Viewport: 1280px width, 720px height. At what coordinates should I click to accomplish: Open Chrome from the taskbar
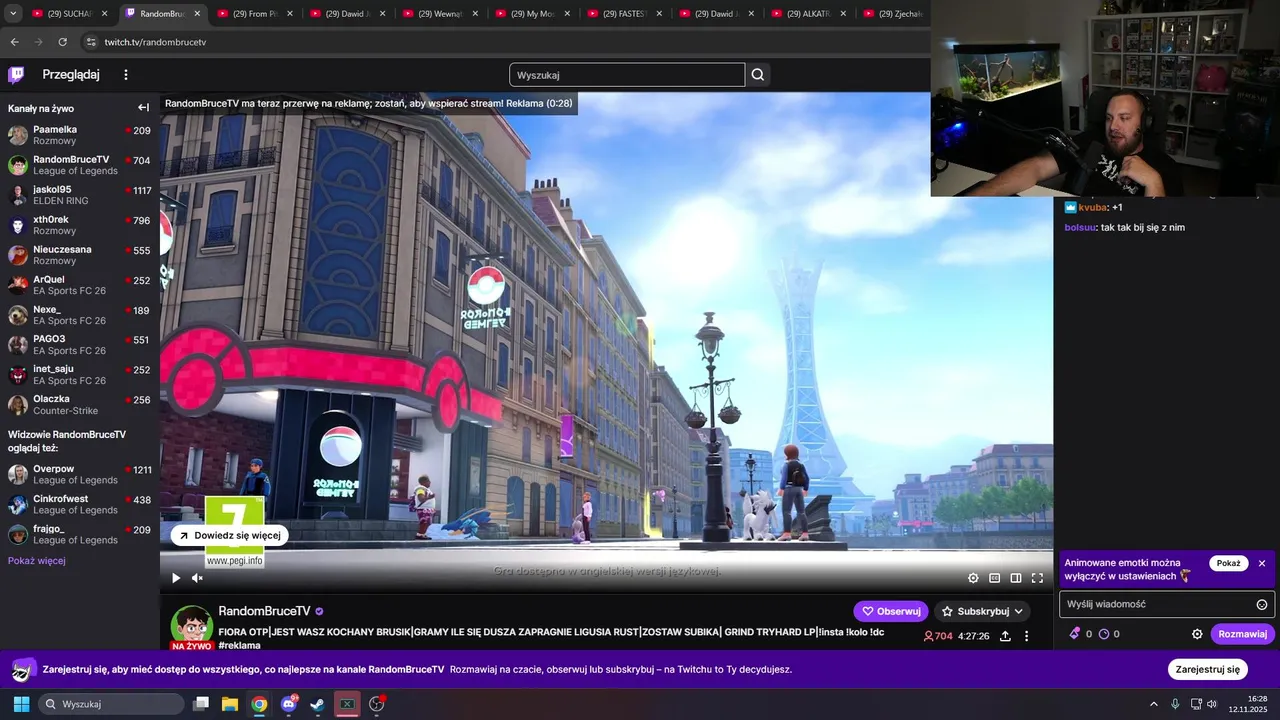point(259,704)
